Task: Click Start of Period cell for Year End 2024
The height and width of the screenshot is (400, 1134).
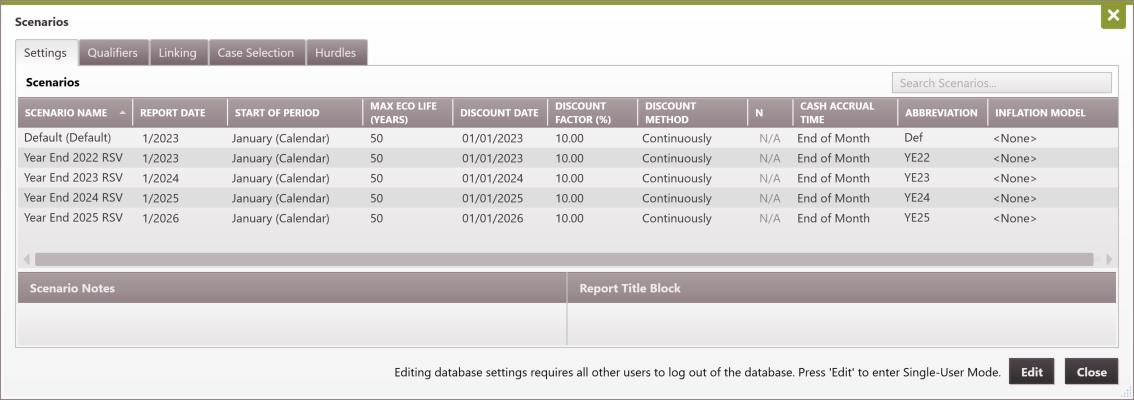Action: [x=281, y=198]
